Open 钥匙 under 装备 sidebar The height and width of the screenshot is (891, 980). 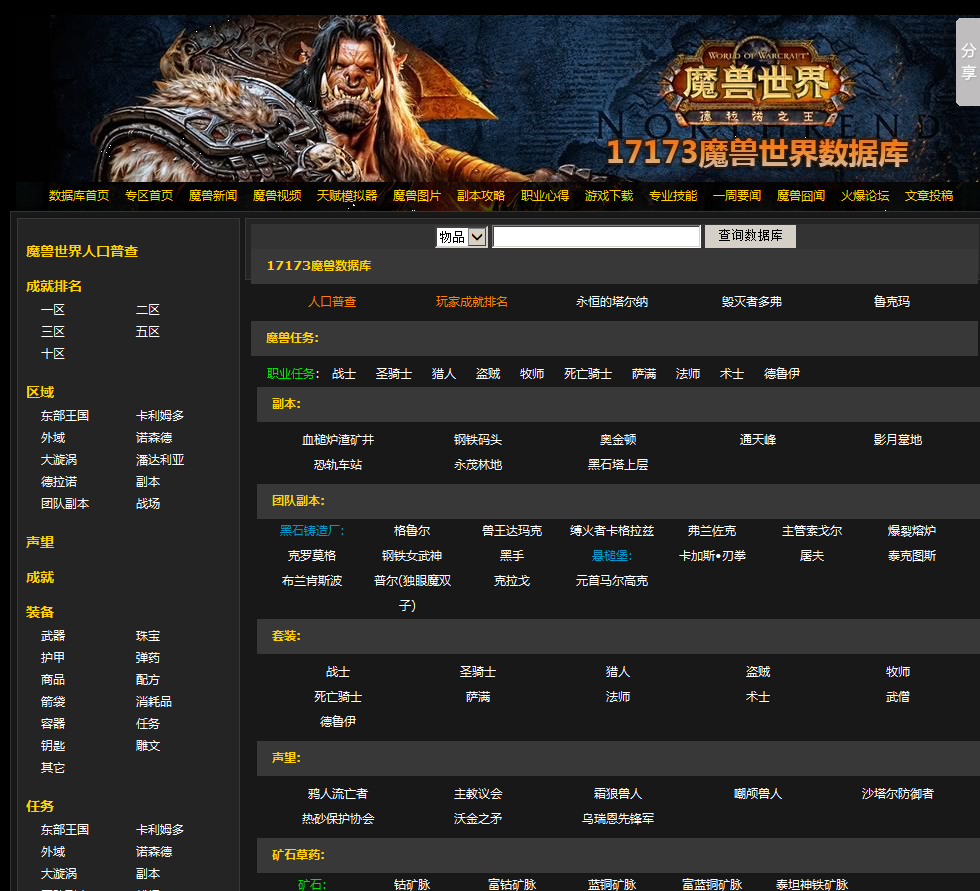point(53,745)
